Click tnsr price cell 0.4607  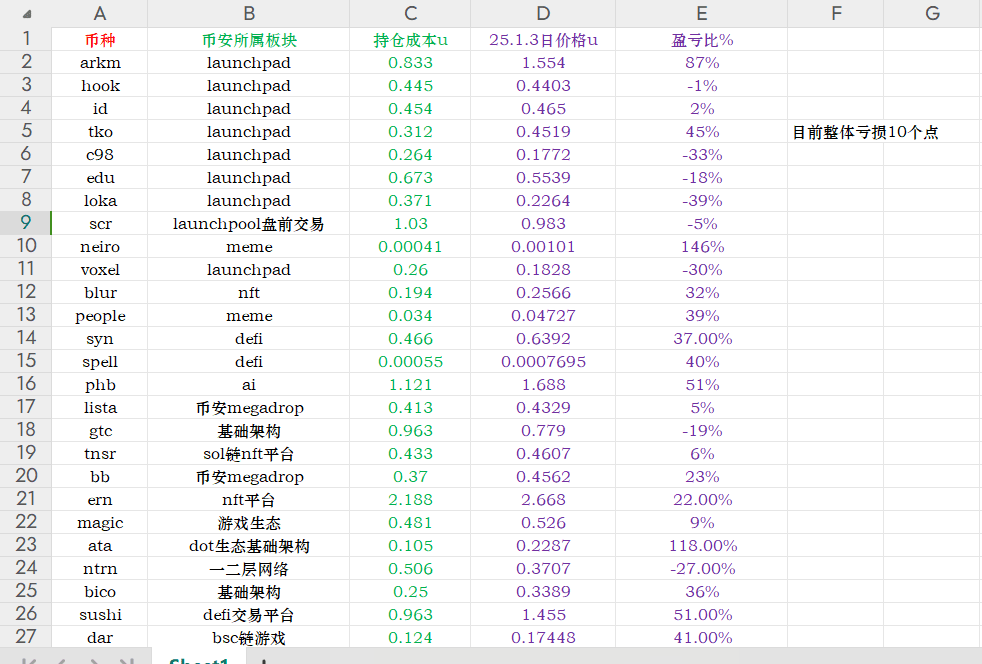(543, 454)
